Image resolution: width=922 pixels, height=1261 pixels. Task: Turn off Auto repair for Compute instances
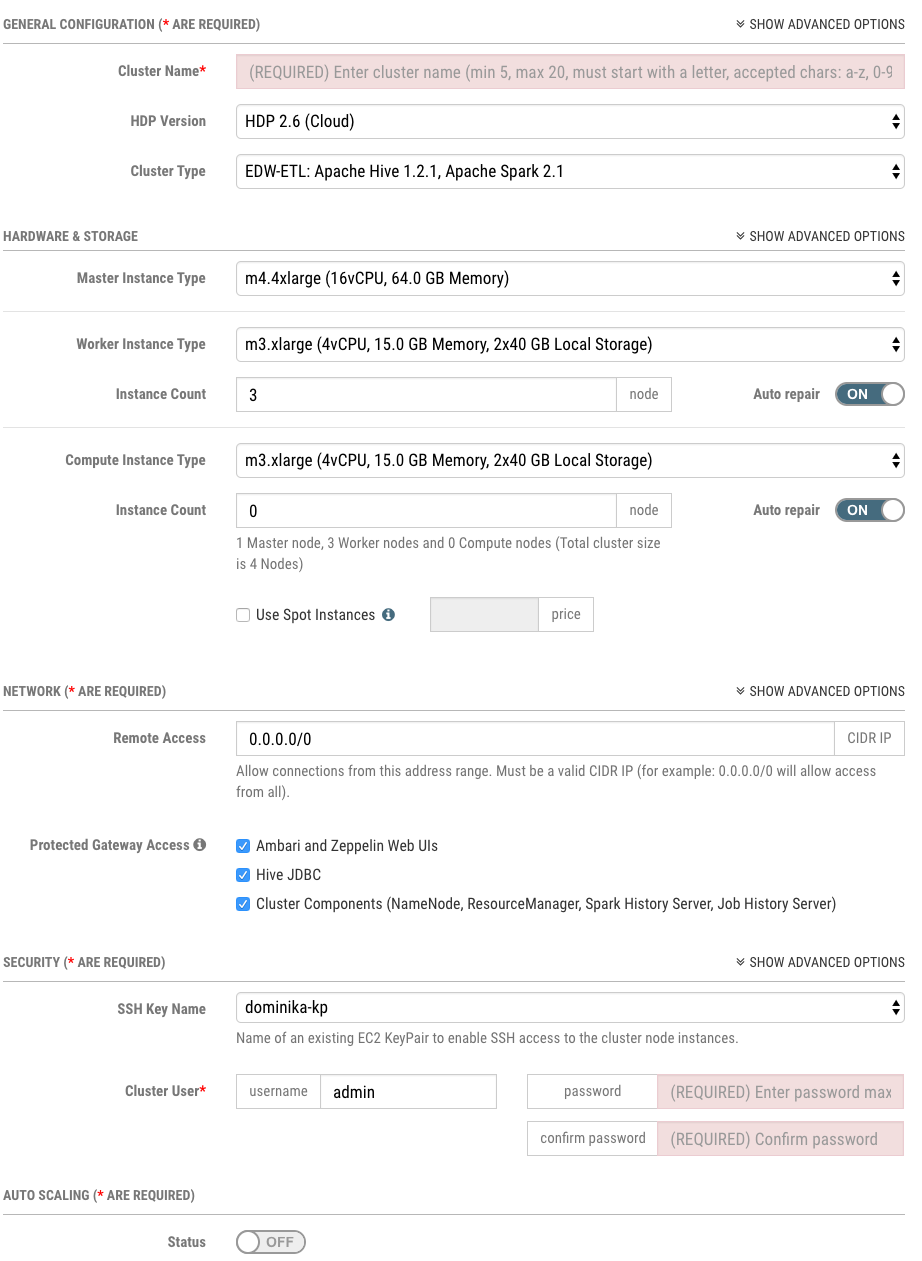pyautogui.click(x=868, y=510)
